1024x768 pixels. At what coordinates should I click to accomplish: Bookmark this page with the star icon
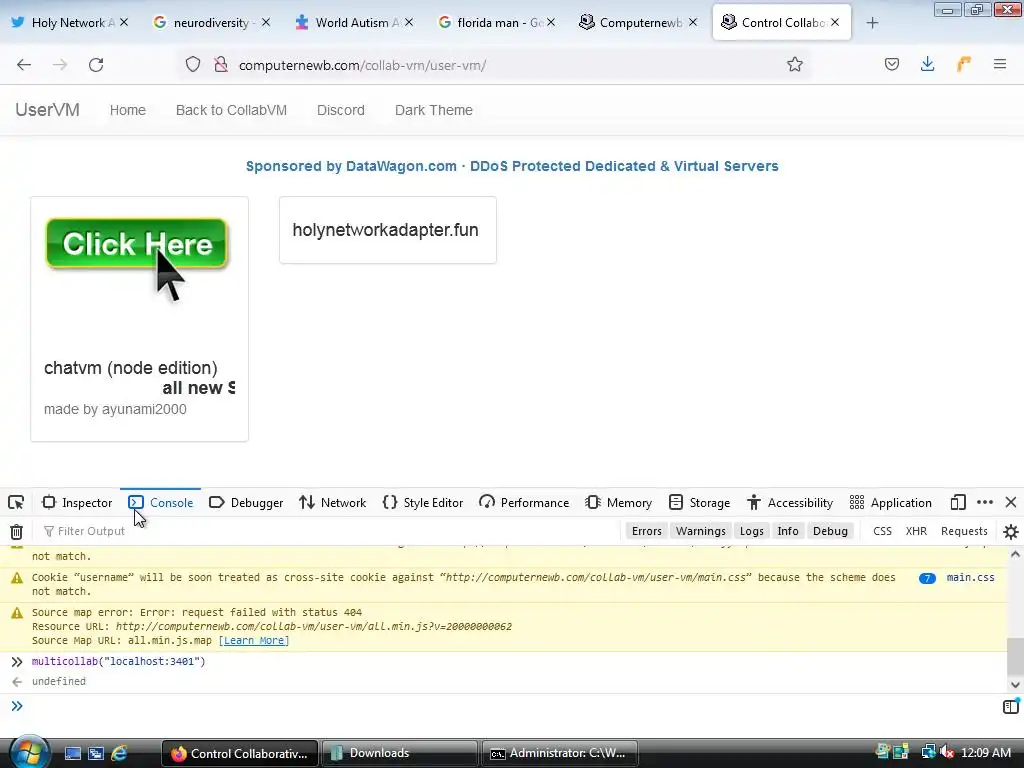tap(794, 64)
